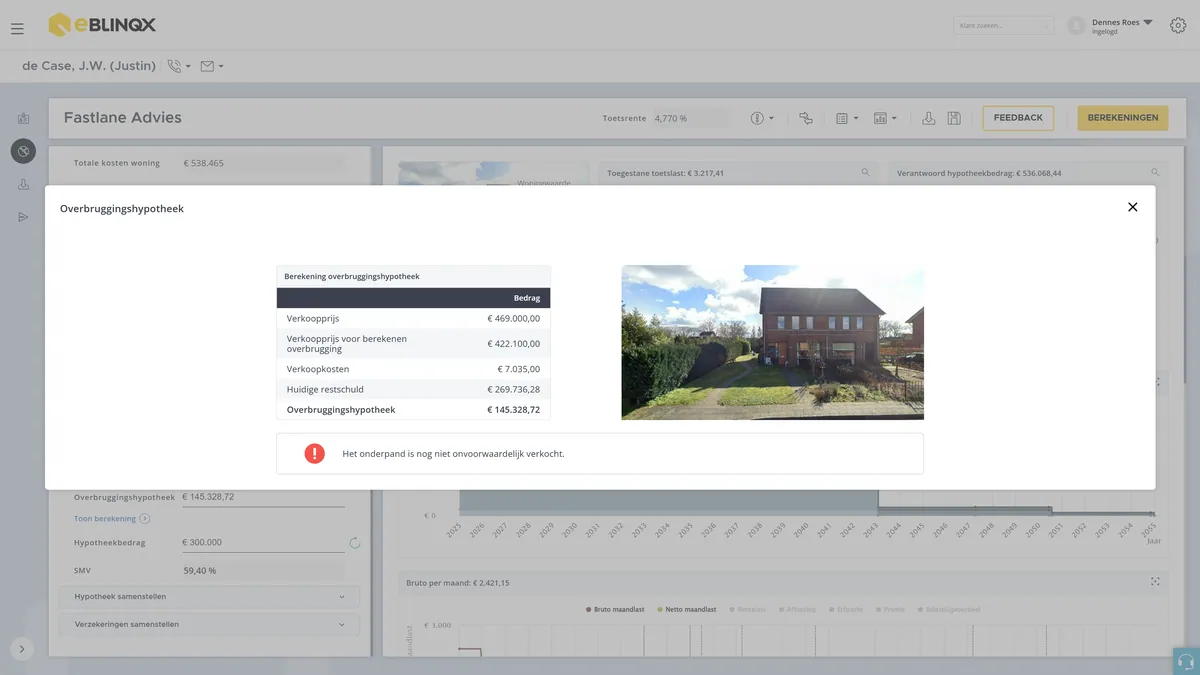Image resolution: width=1200 pixels, height=675 pixels.
Task: Open the customer card sidebar icon
Action: click(x=23, y=118)
